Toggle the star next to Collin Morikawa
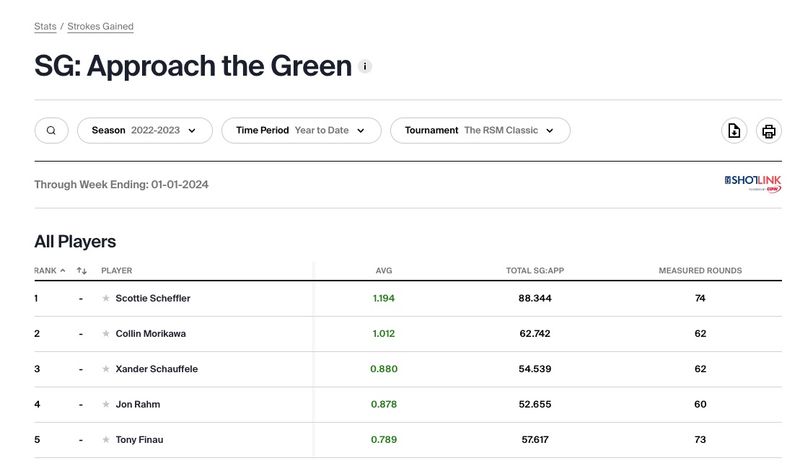Screen dimensions: 800x471 pyautogui.click(x=106, y=334)
